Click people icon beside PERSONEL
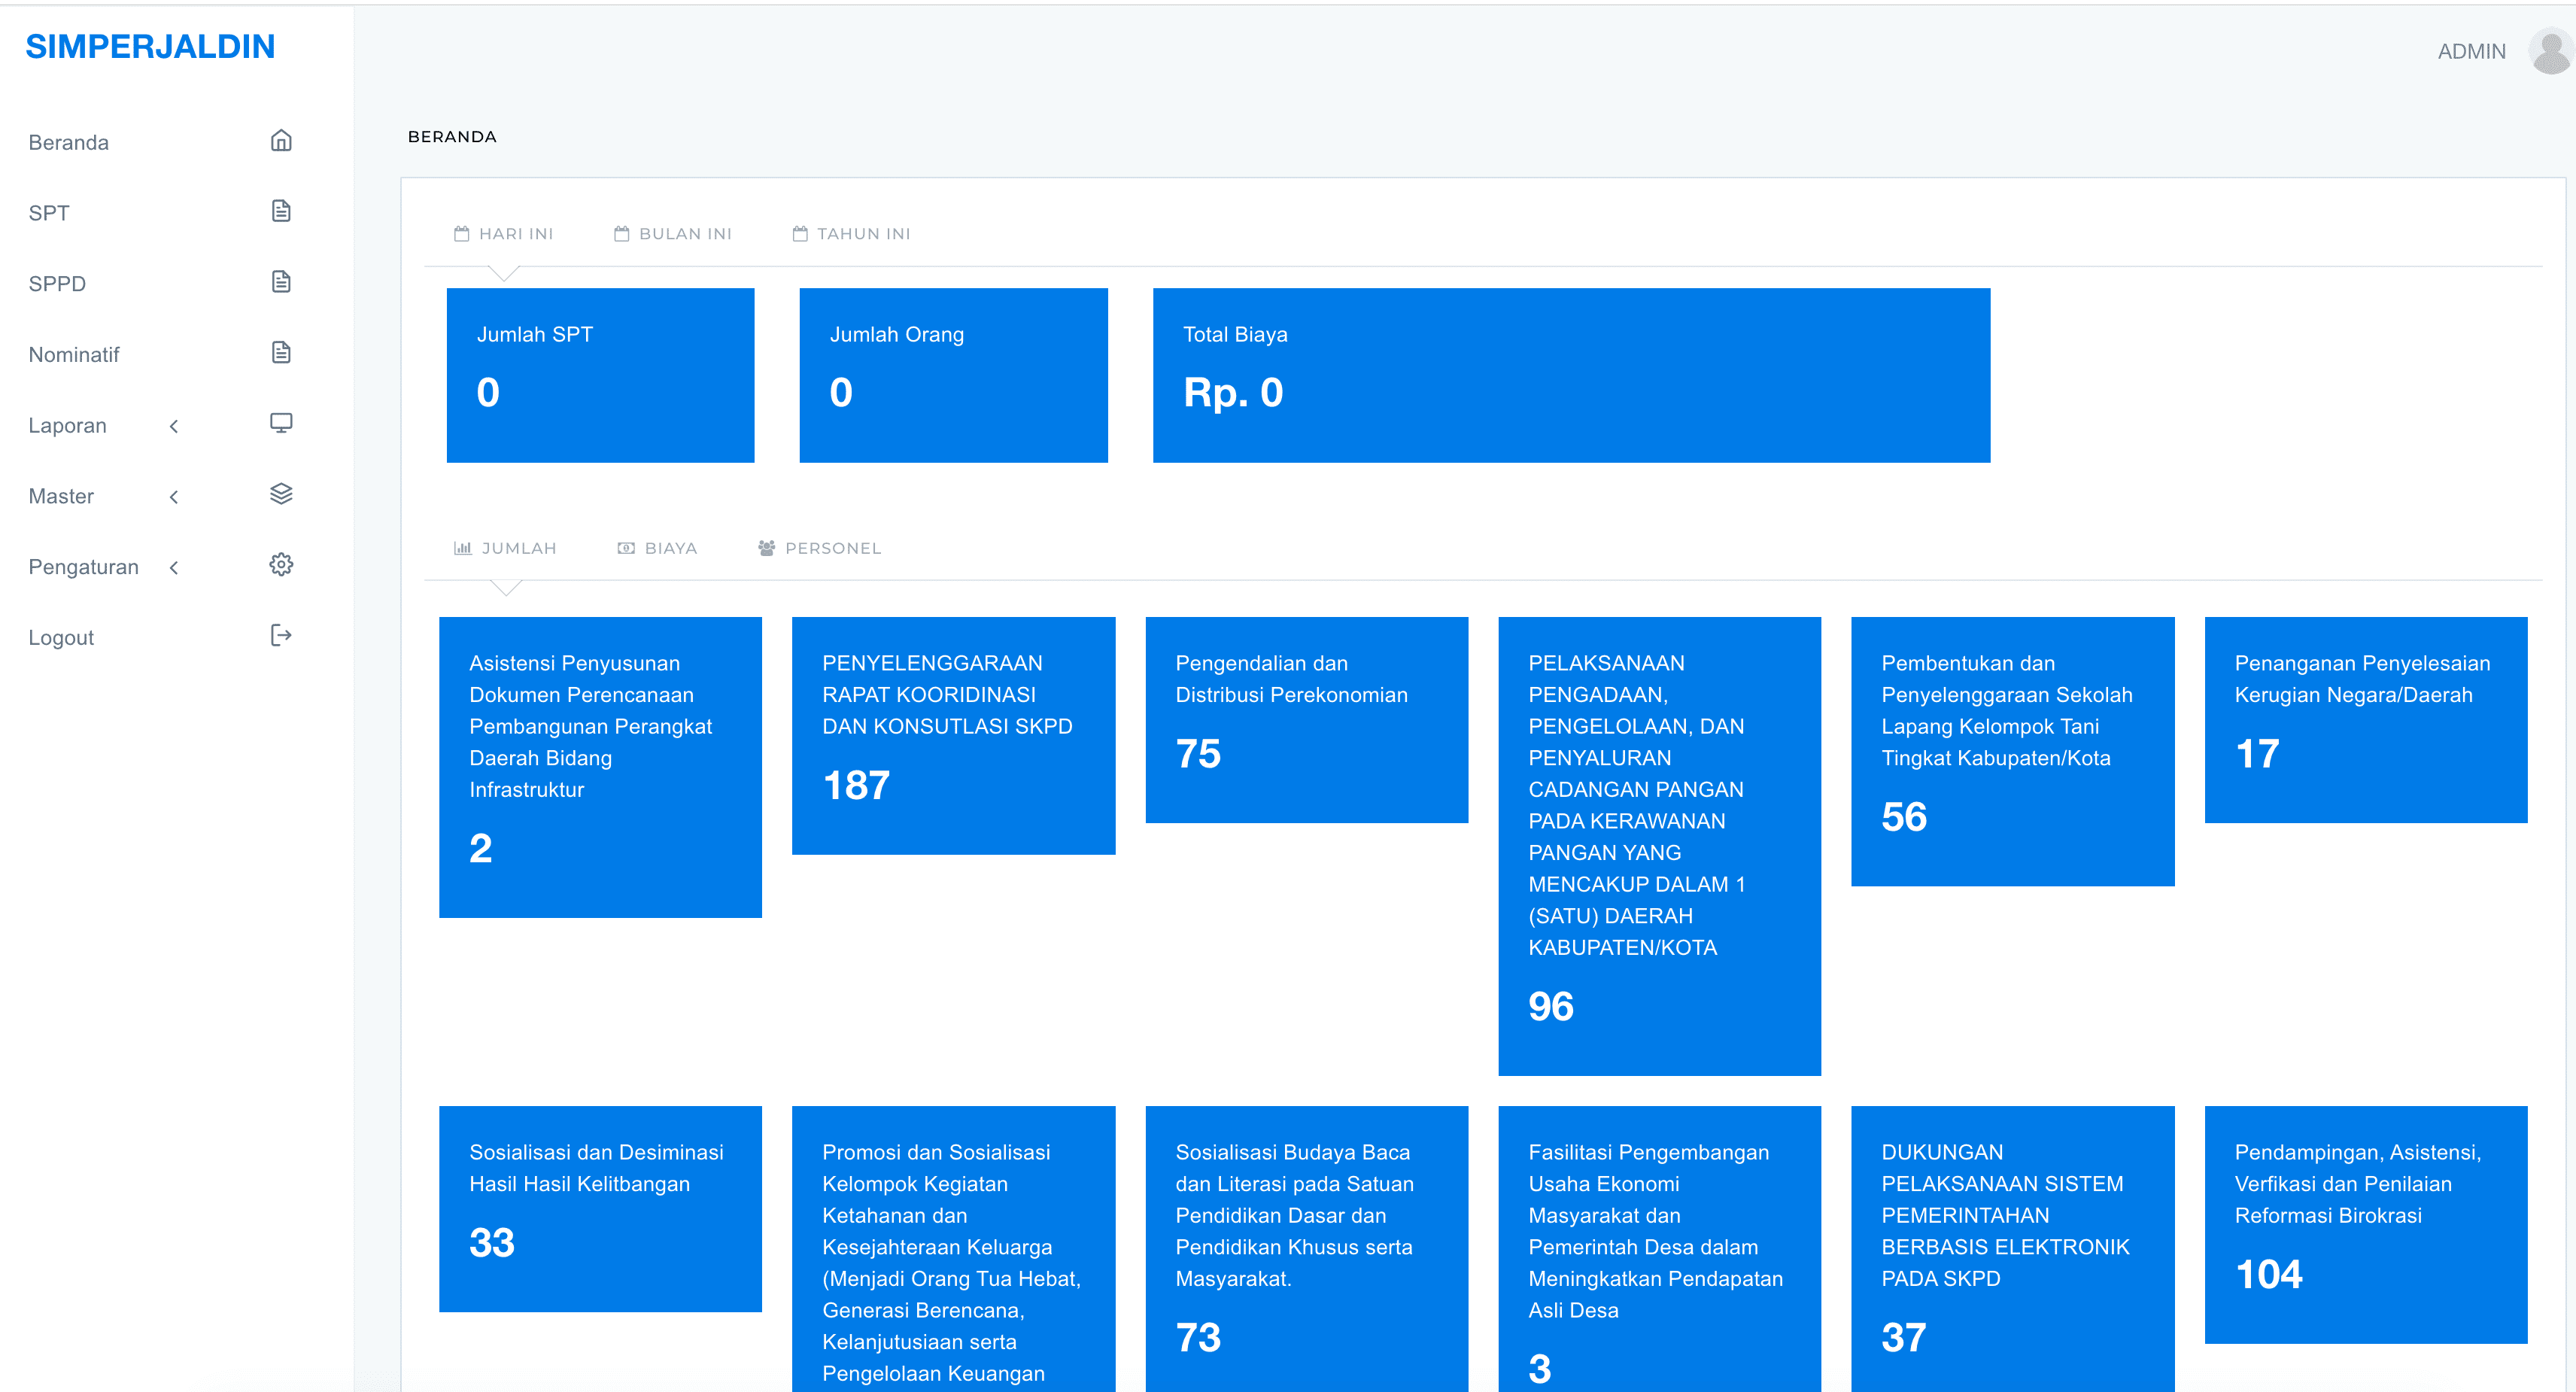This screenshot has width=2576, height=1392. tap(766, 548)
